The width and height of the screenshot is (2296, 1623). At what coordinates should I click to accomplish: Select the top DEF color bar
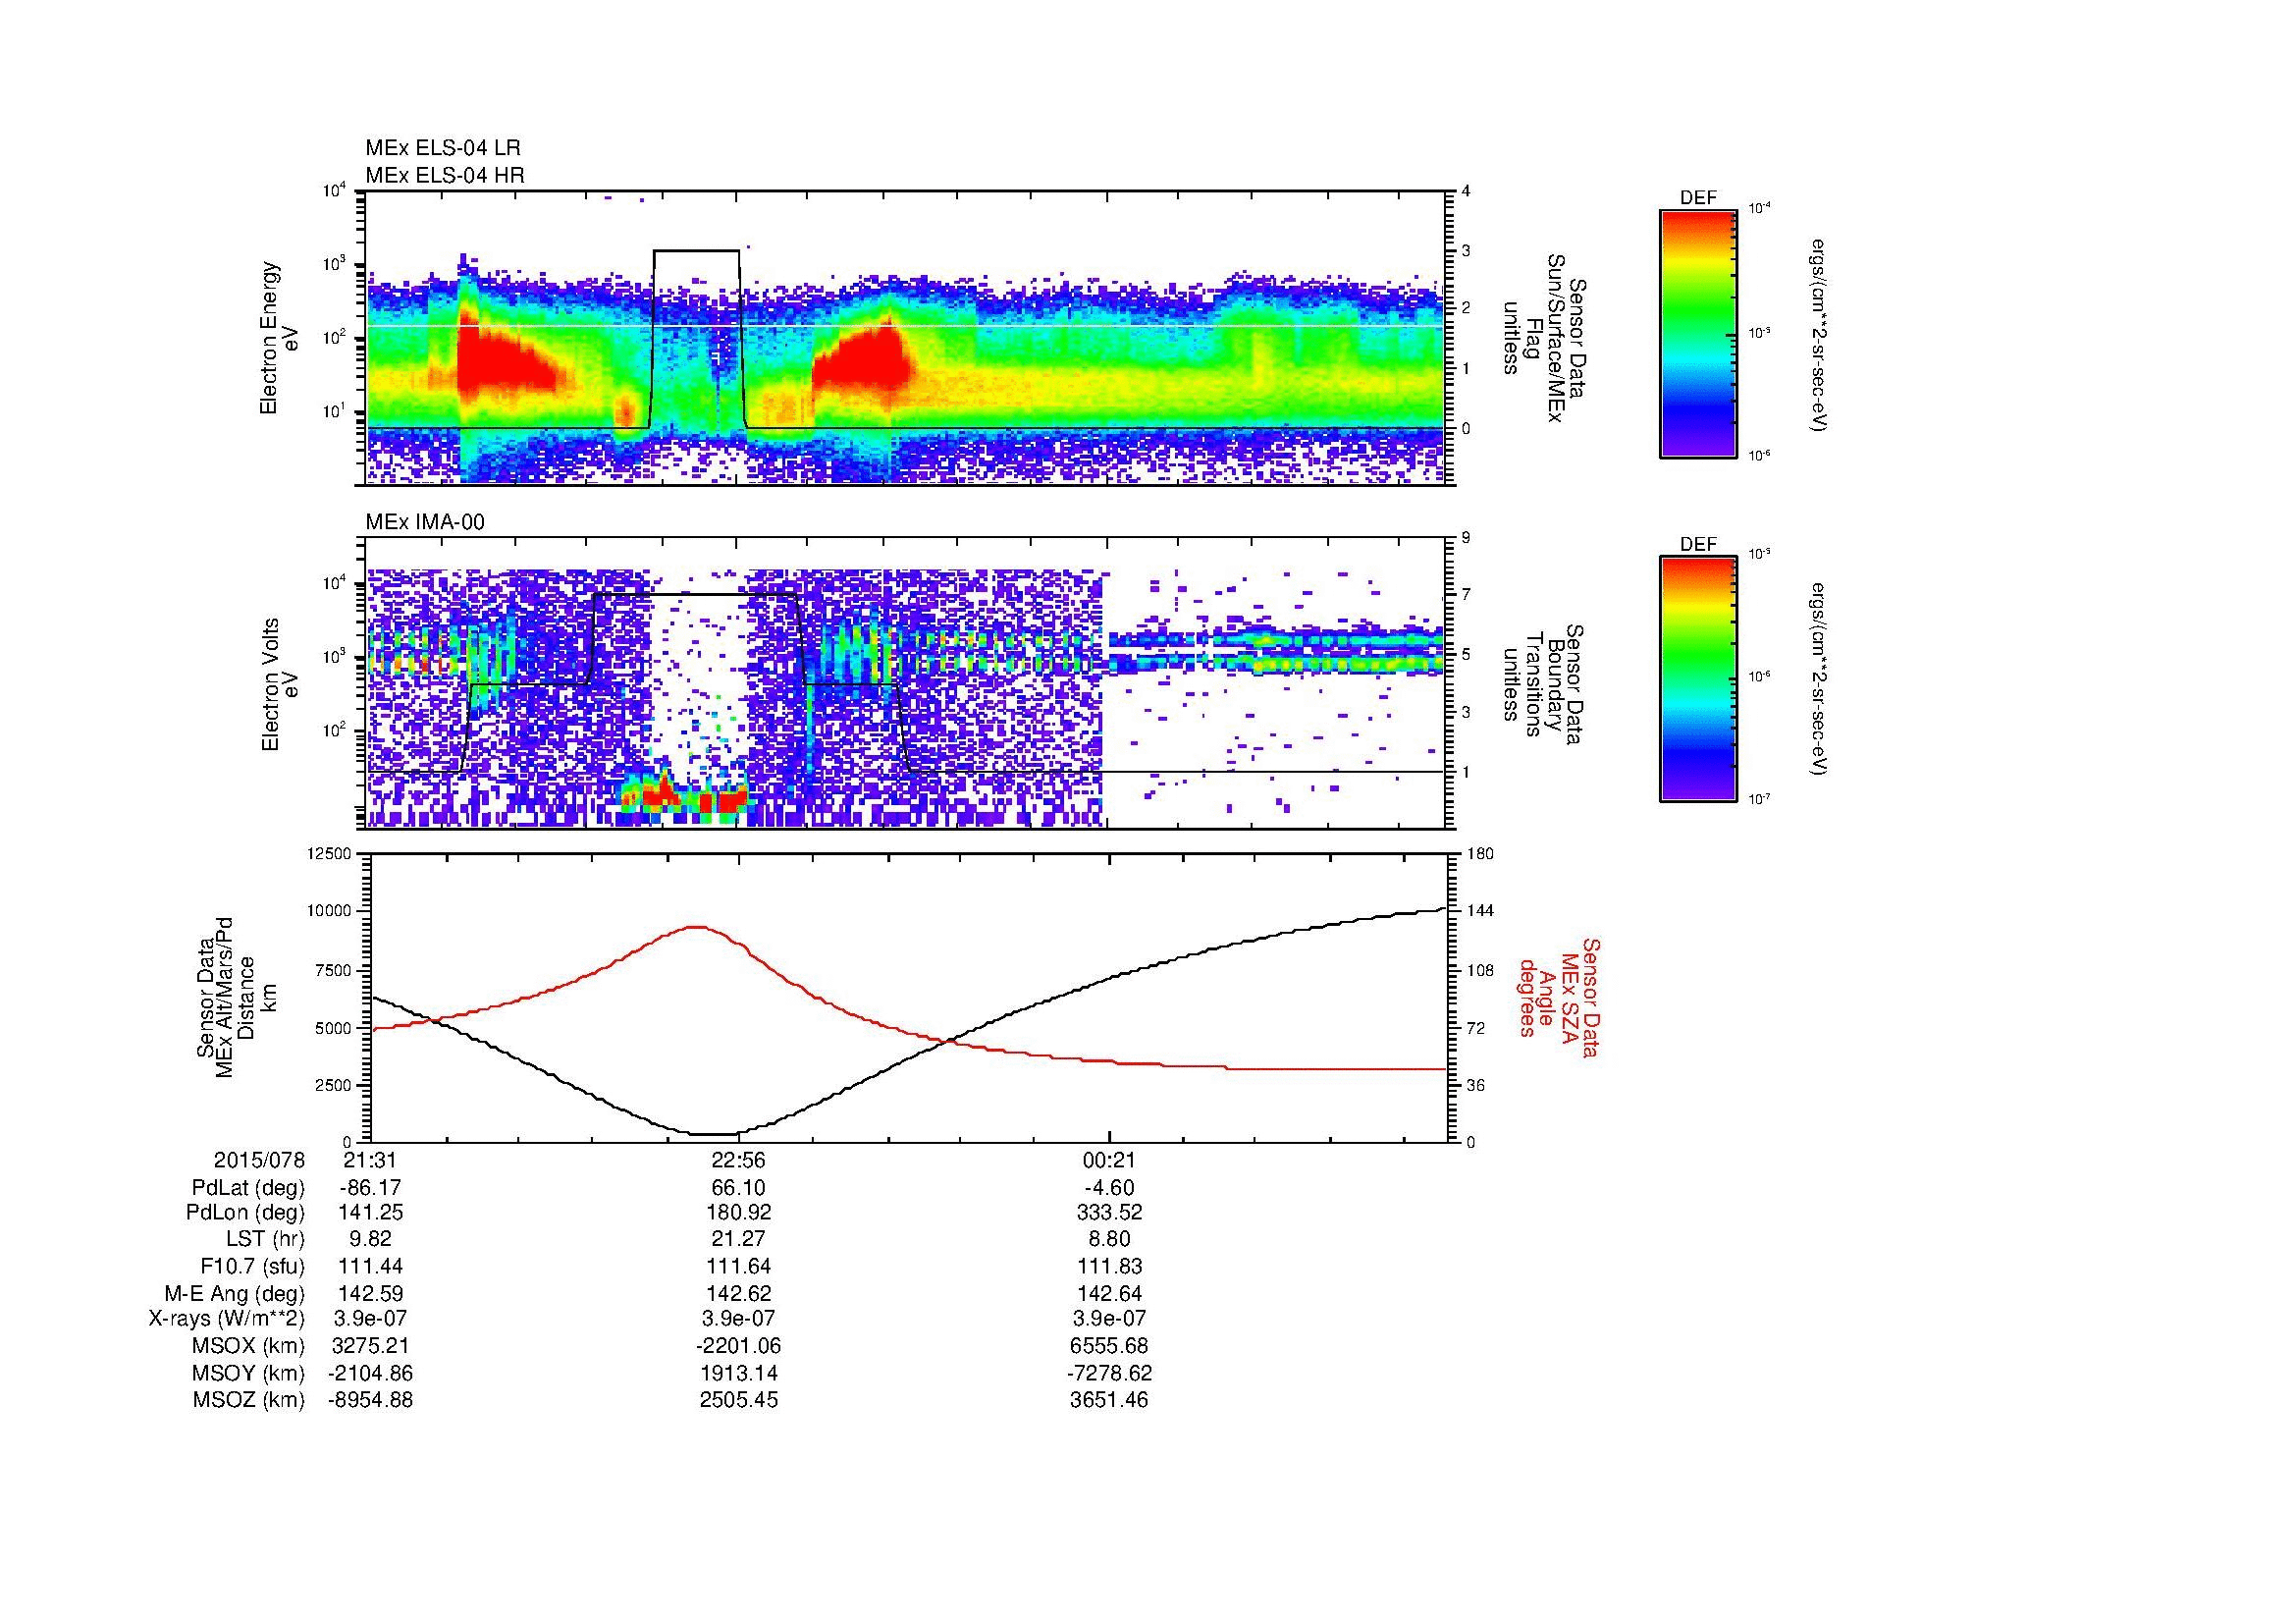coord(1698,334)
